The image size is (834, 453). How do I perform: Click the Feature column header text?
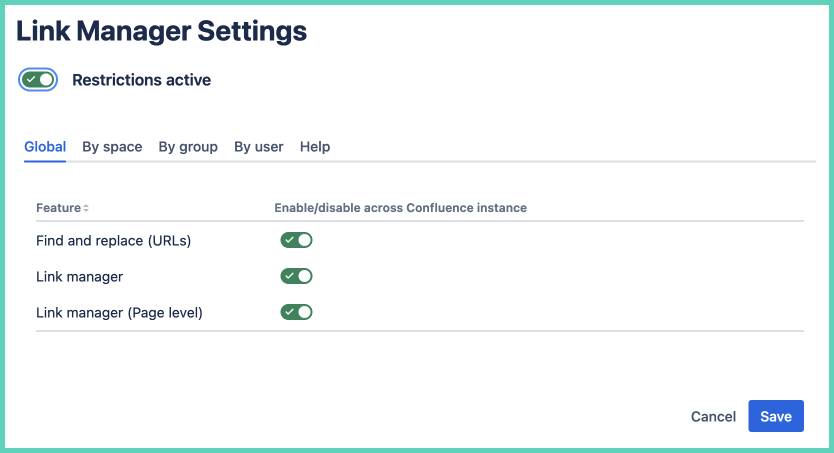point(58,208)
